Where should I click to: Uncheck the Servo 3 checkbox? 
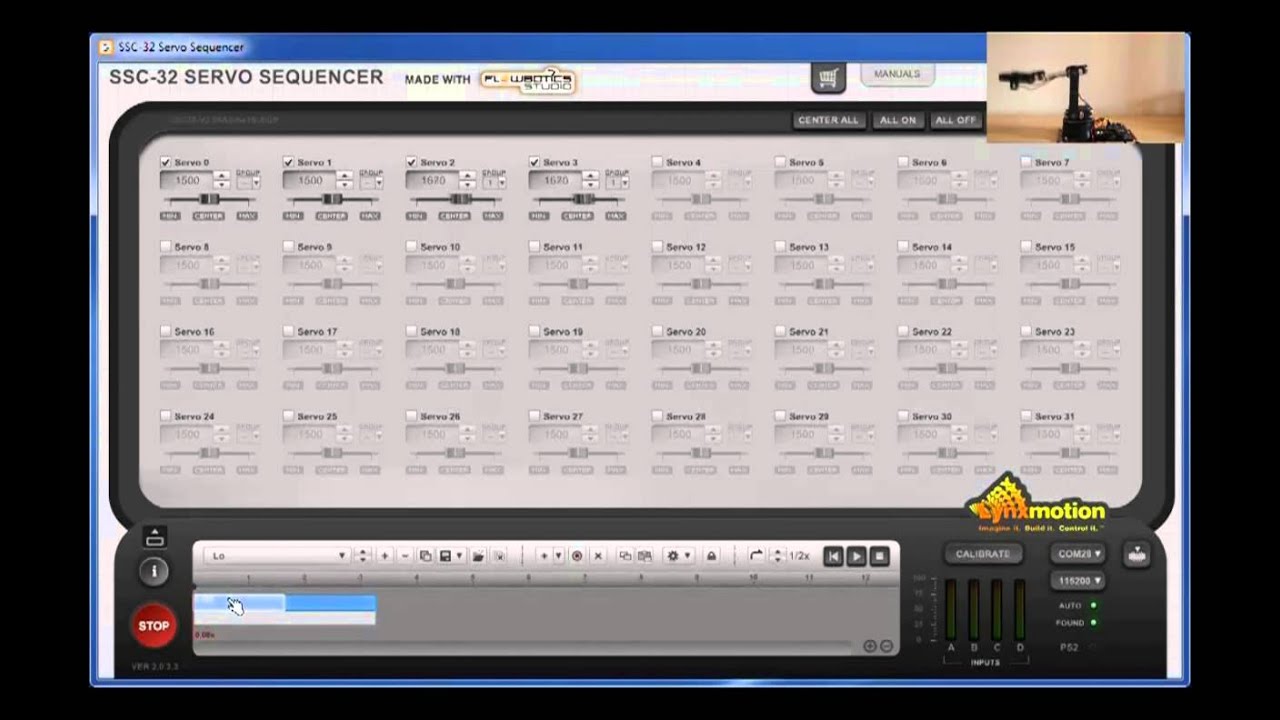click(x=534, y=162)
